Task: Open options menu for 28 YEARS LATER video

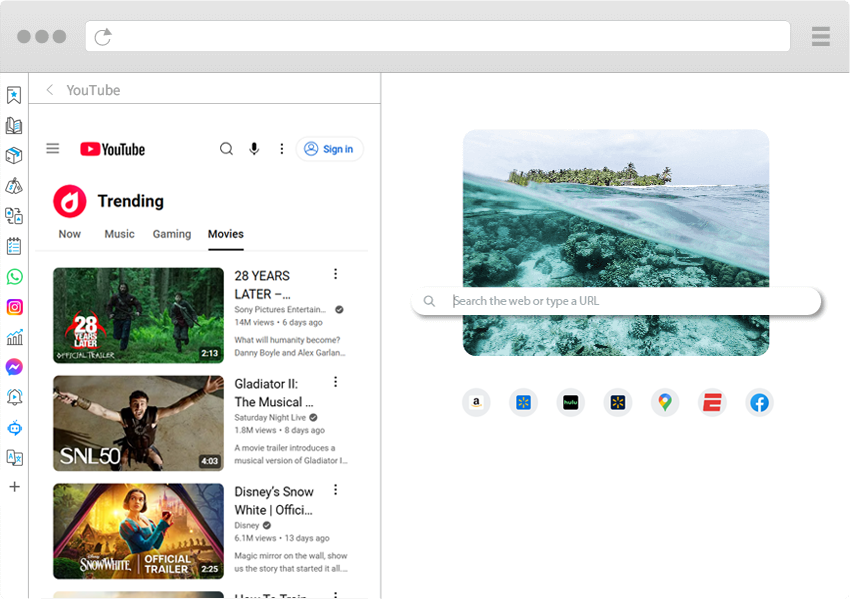Action: point(335,273)
